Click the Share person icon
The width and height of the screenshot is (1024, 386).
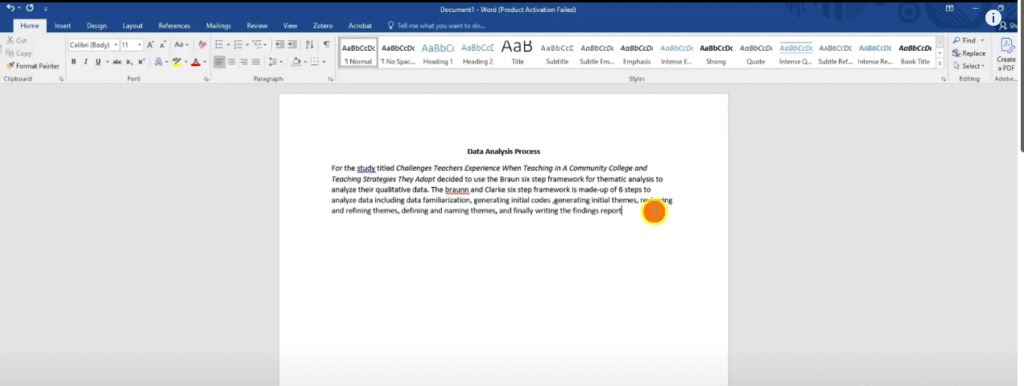(1003, 25)
